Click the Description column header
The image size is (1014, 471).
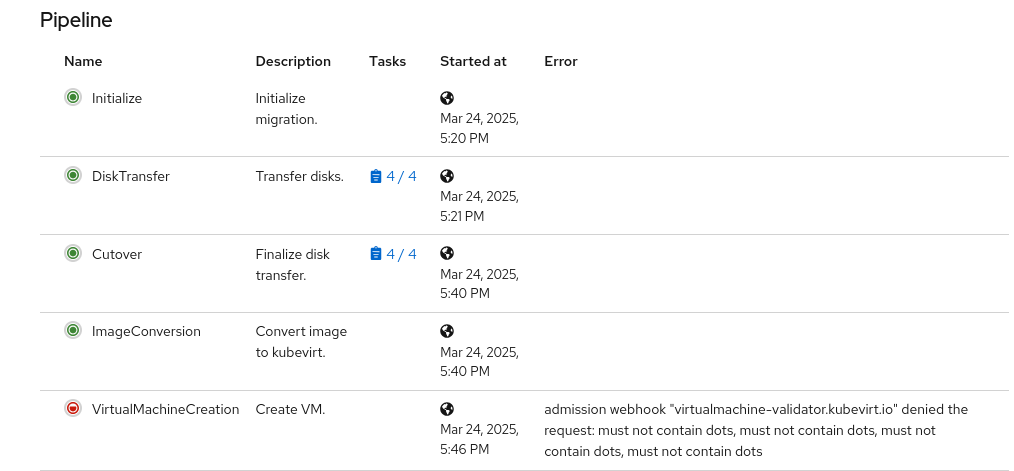293,61
